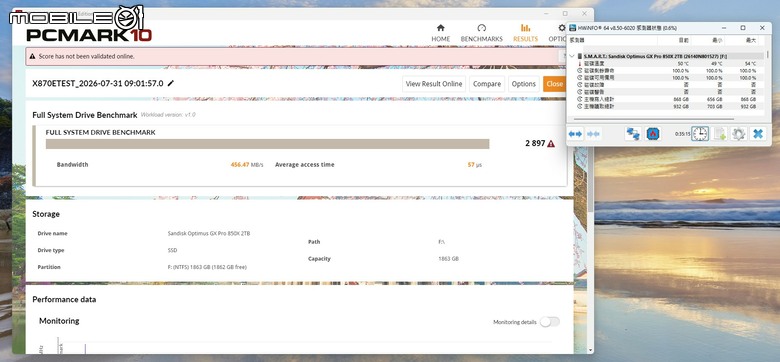This screenshot has width=780, height=362.
Task: Close the result with orange Close button
Action: [555, 84]
